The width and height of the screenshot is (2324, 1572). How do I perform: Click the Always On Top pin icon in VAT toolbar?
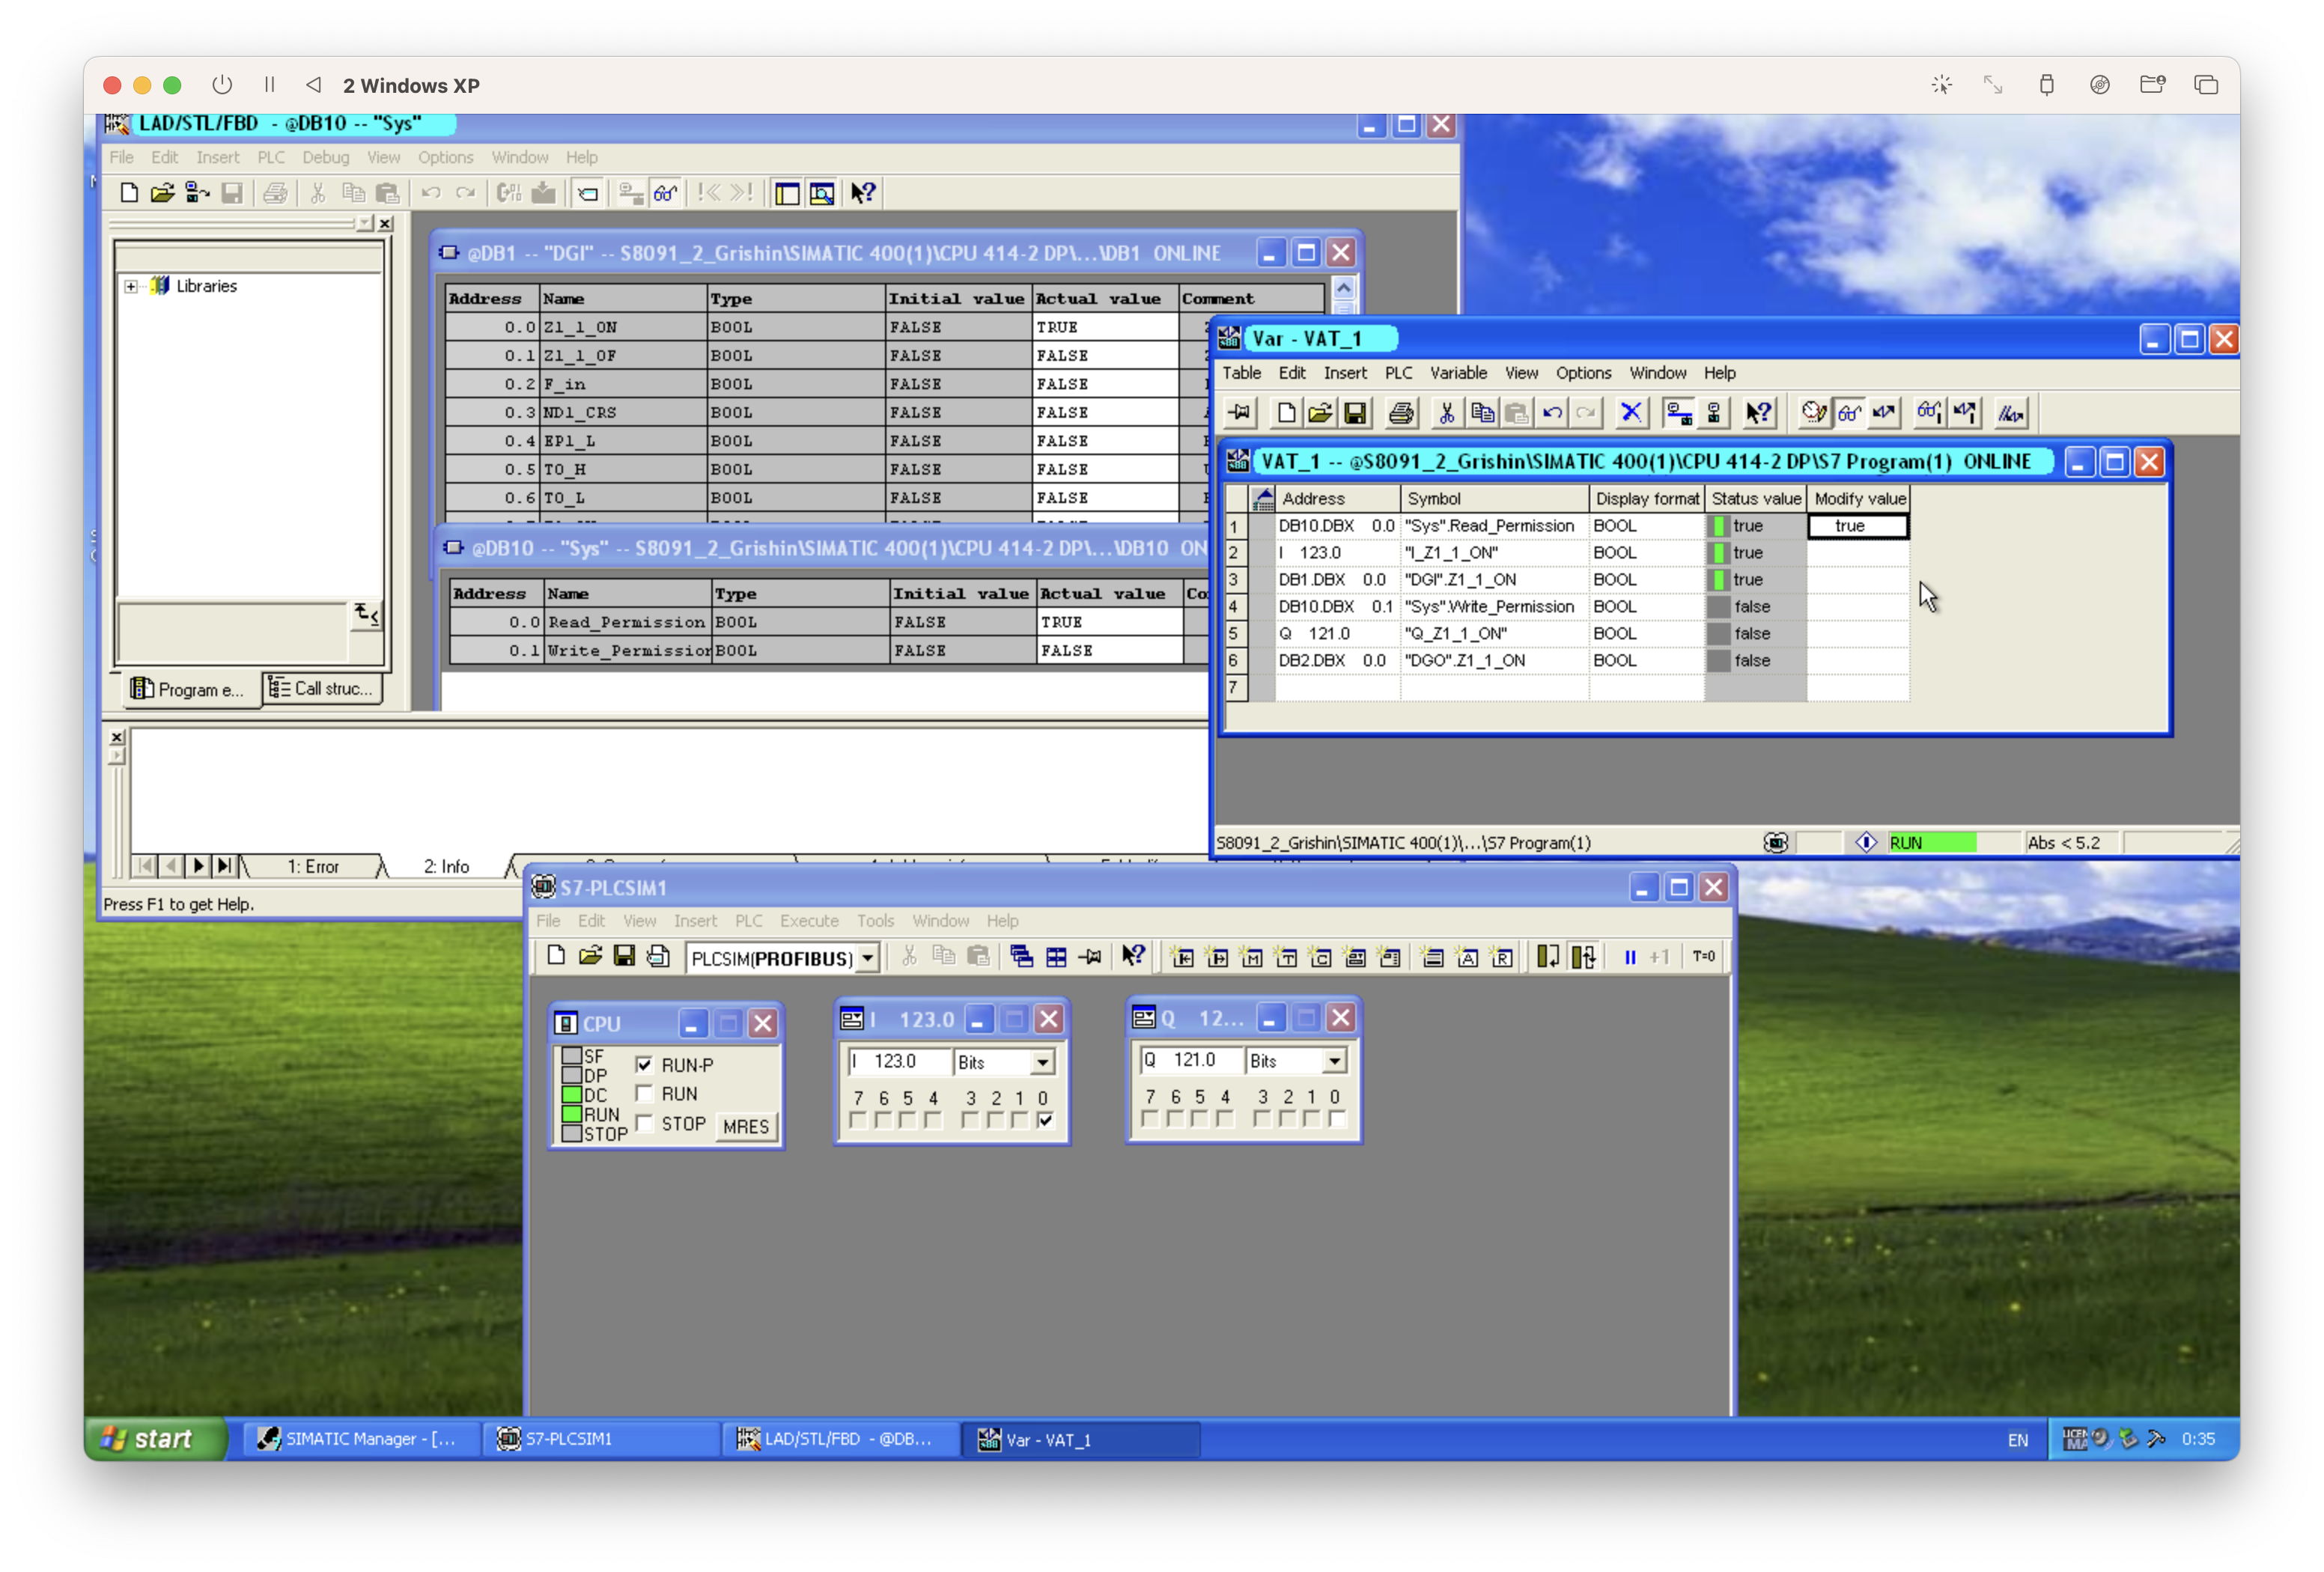click(x=1240, y=412)
